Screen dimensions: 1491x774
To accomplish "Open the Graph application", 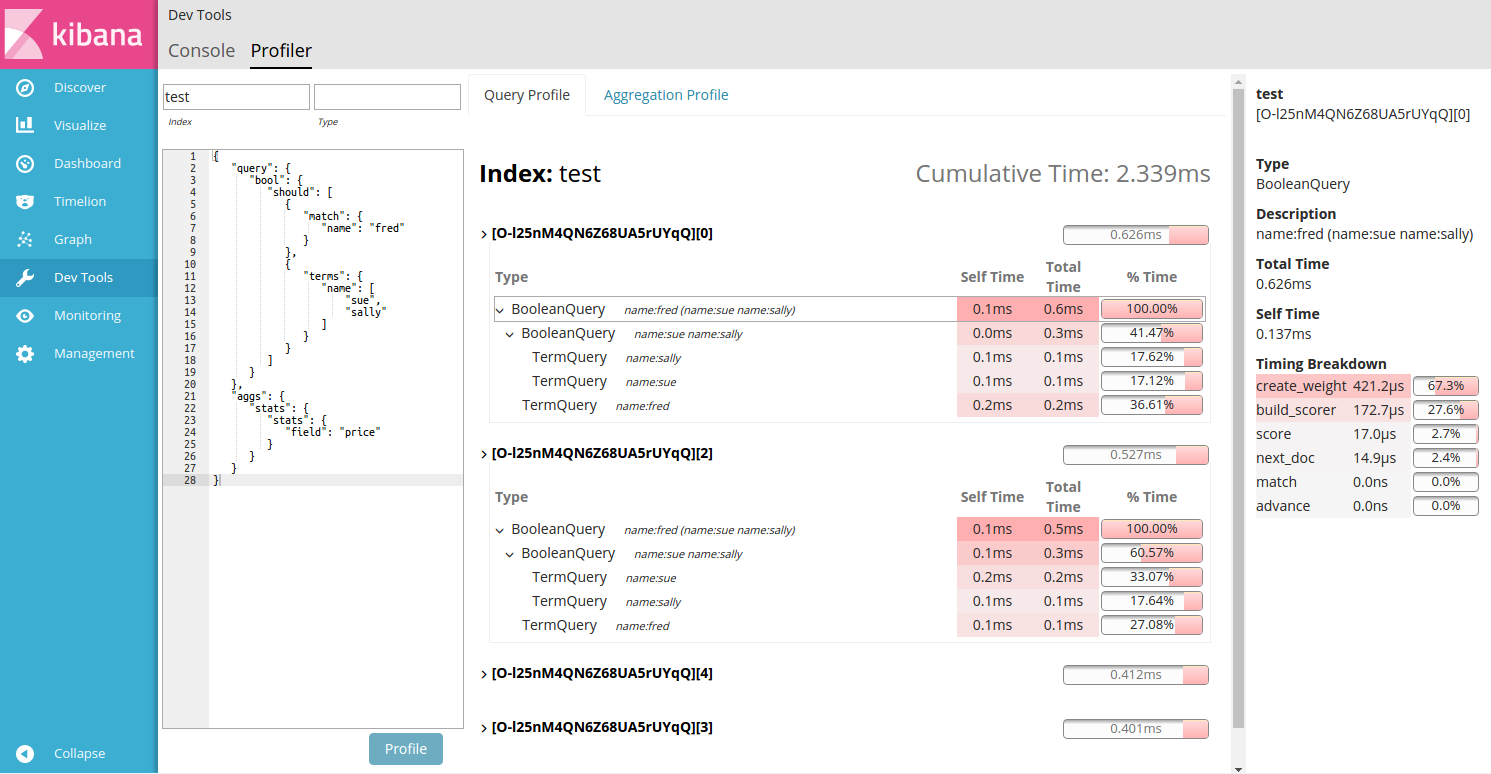I will [23, 239].
